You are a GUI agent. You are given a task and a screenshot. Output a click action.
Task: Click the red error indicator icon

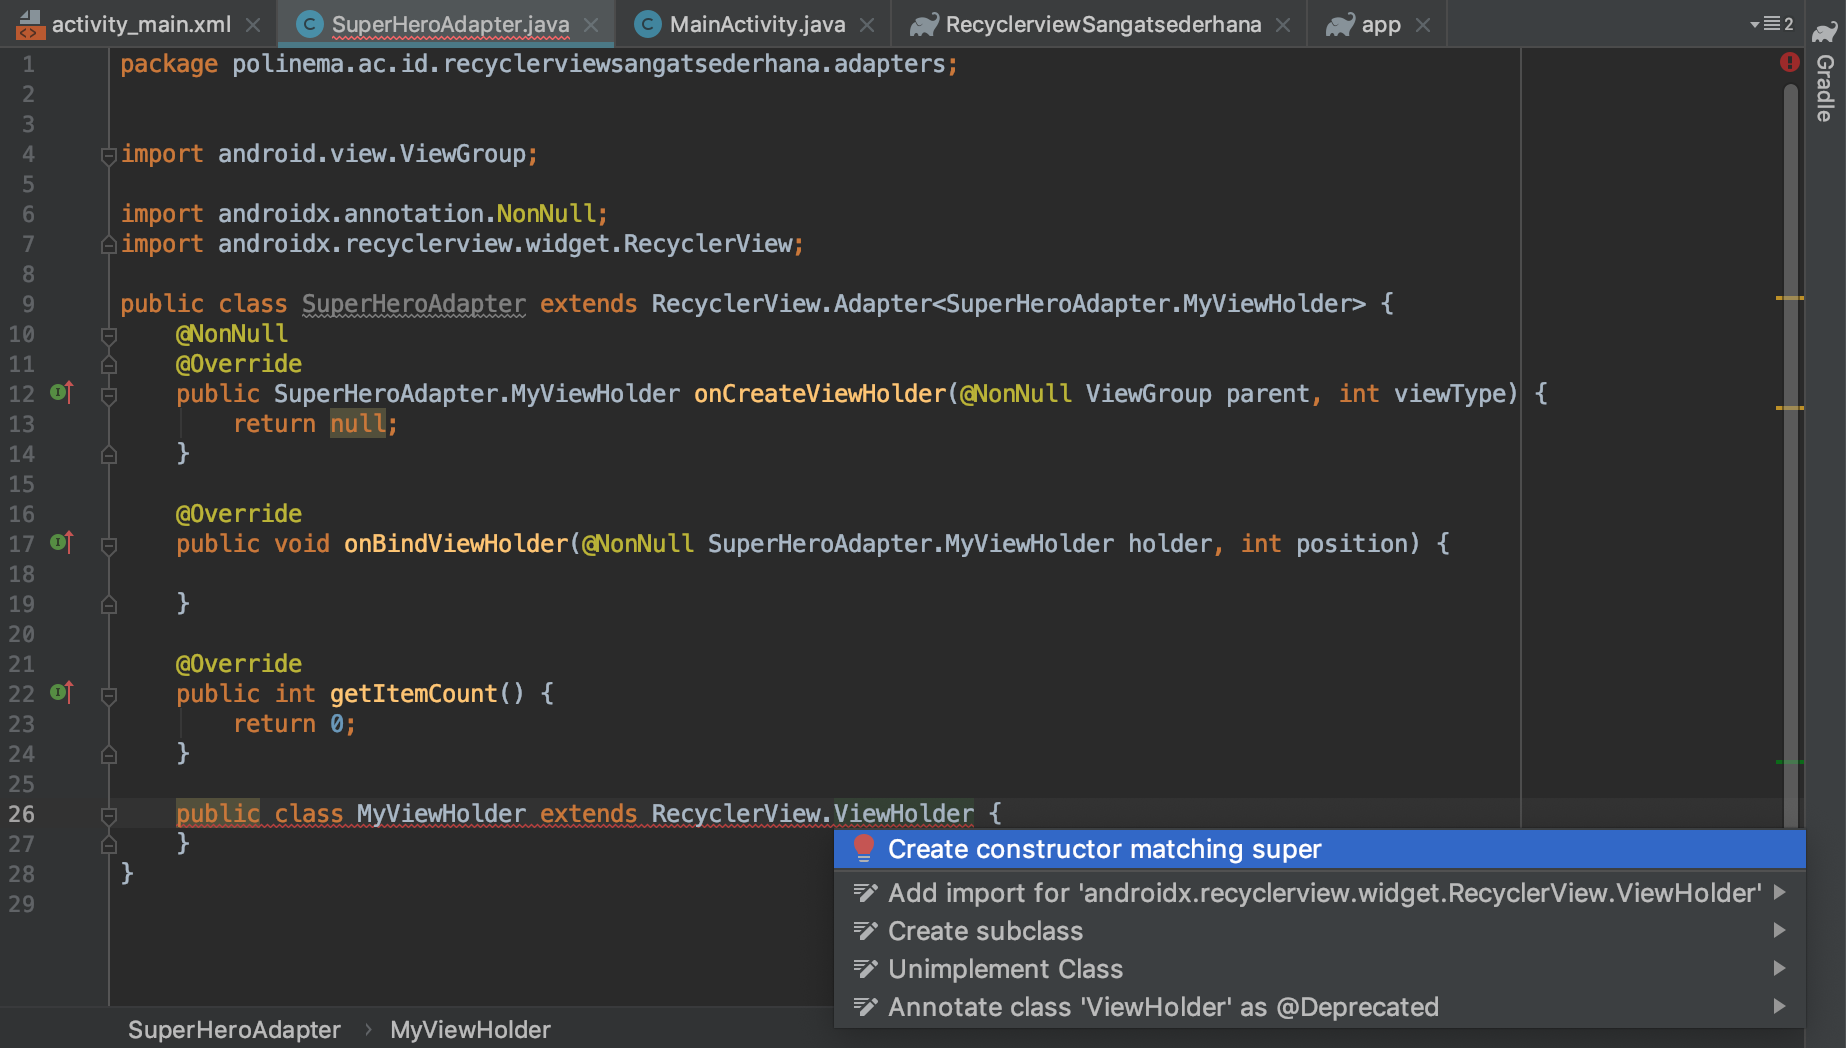1790,62
